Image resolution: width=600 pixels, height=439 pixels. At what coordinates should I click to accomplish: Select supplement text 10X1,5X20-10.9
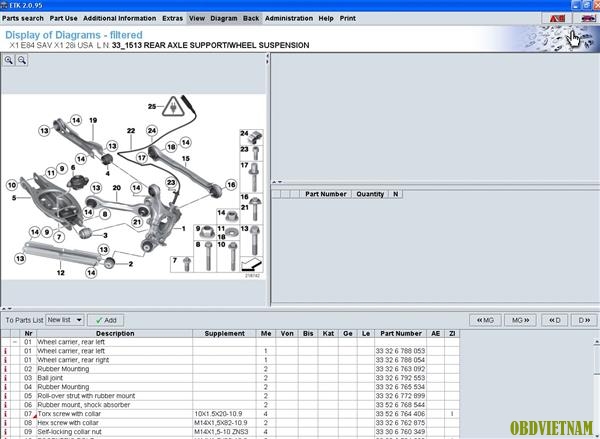click(218, 414)
